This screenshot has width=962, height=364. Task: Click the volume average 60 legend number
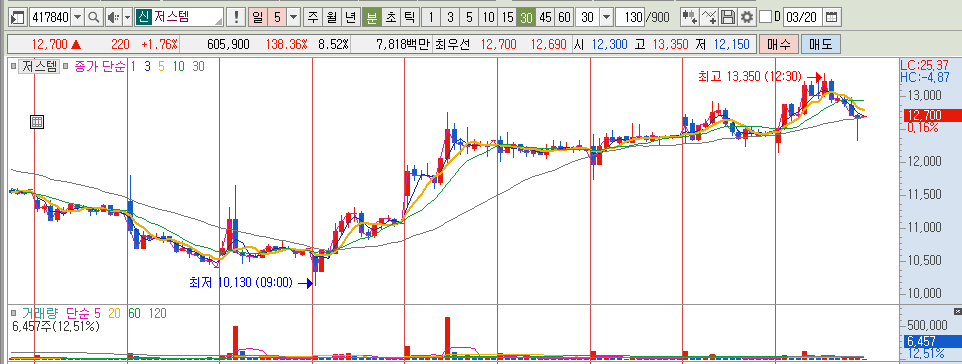pyautogui.click(x=134, y=314)
